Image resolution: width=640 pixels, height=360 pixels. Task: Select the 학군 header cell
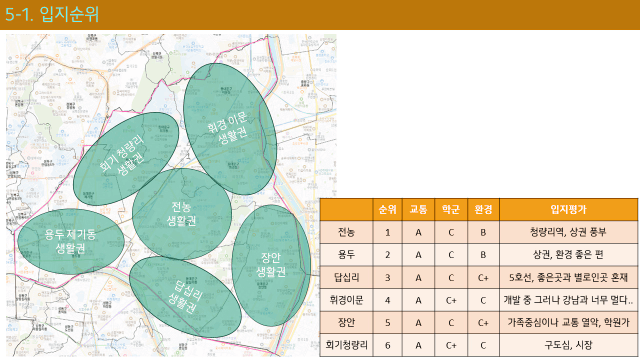pyautogui.click(x=451, y=210)
